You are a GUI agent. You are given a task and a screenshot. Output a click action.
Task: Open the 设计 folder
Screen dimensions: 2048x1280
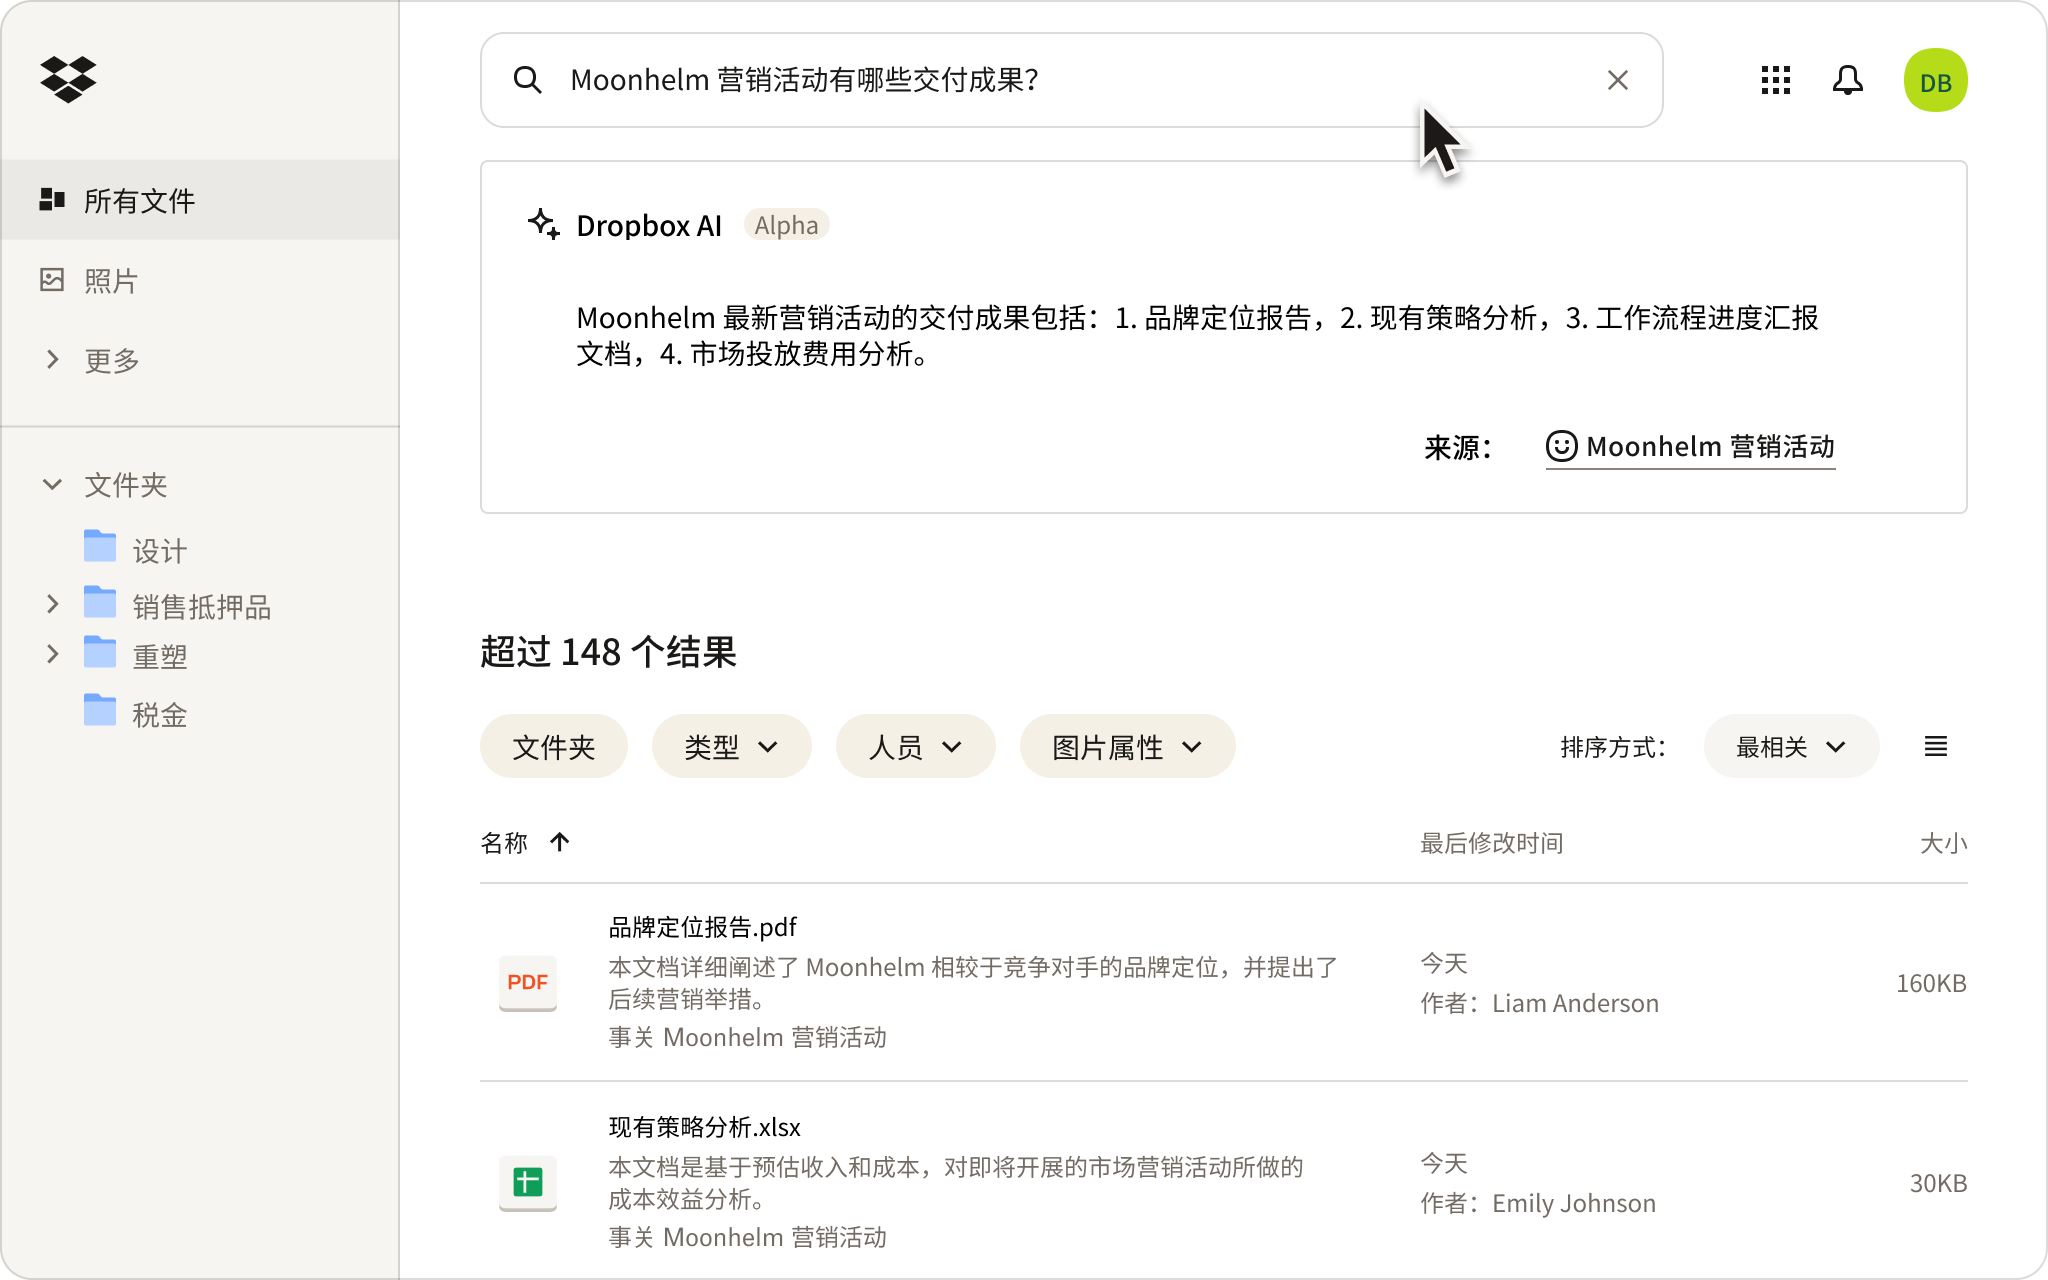click(160, 550)
